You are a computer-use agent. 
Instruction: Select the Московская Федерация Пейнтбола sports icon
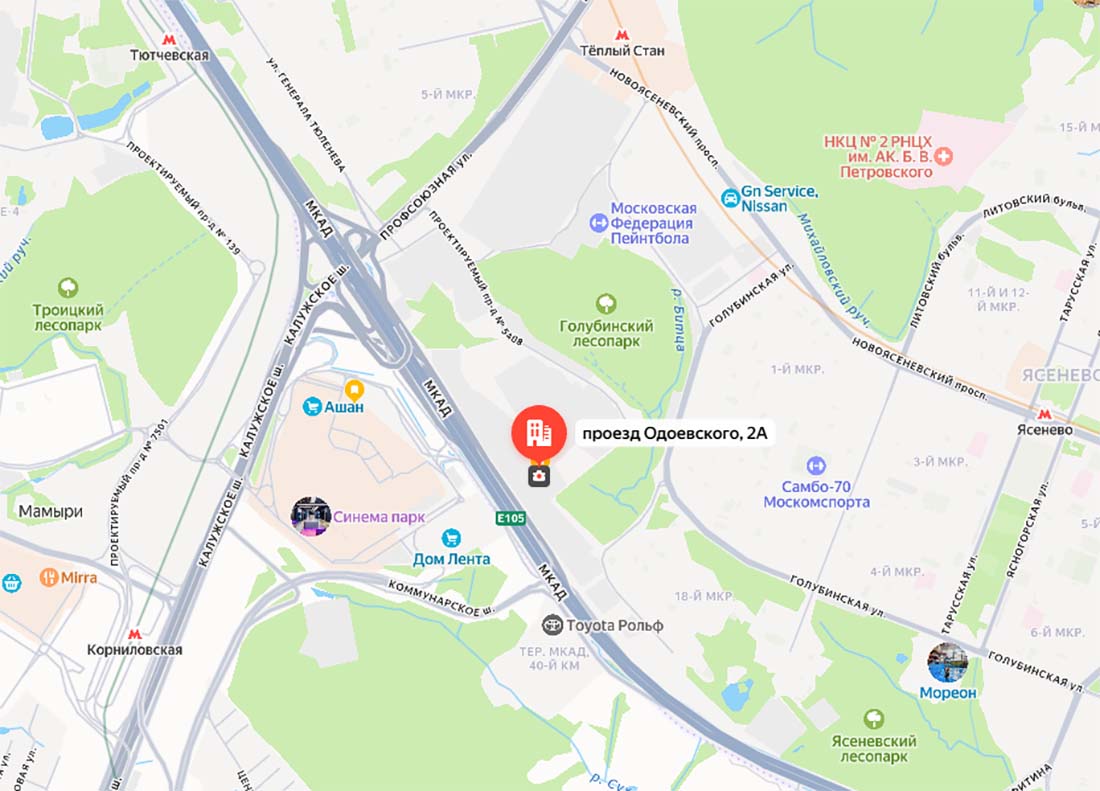[598, 223]
